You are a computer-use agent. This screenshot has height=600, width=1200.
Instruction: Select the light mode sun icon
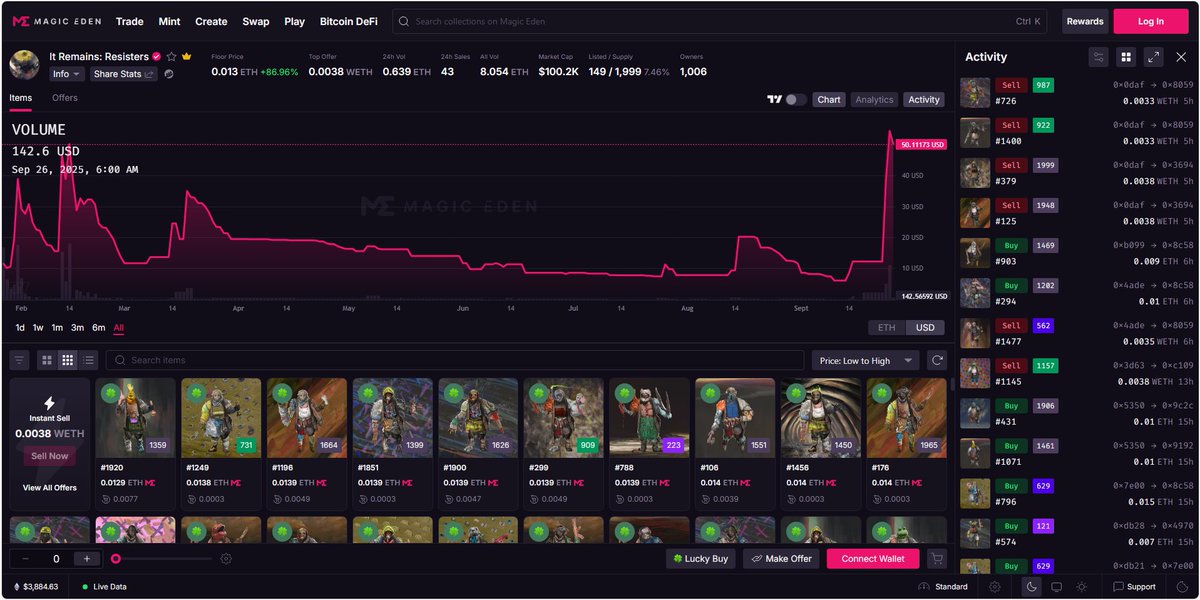[1081, 587]
